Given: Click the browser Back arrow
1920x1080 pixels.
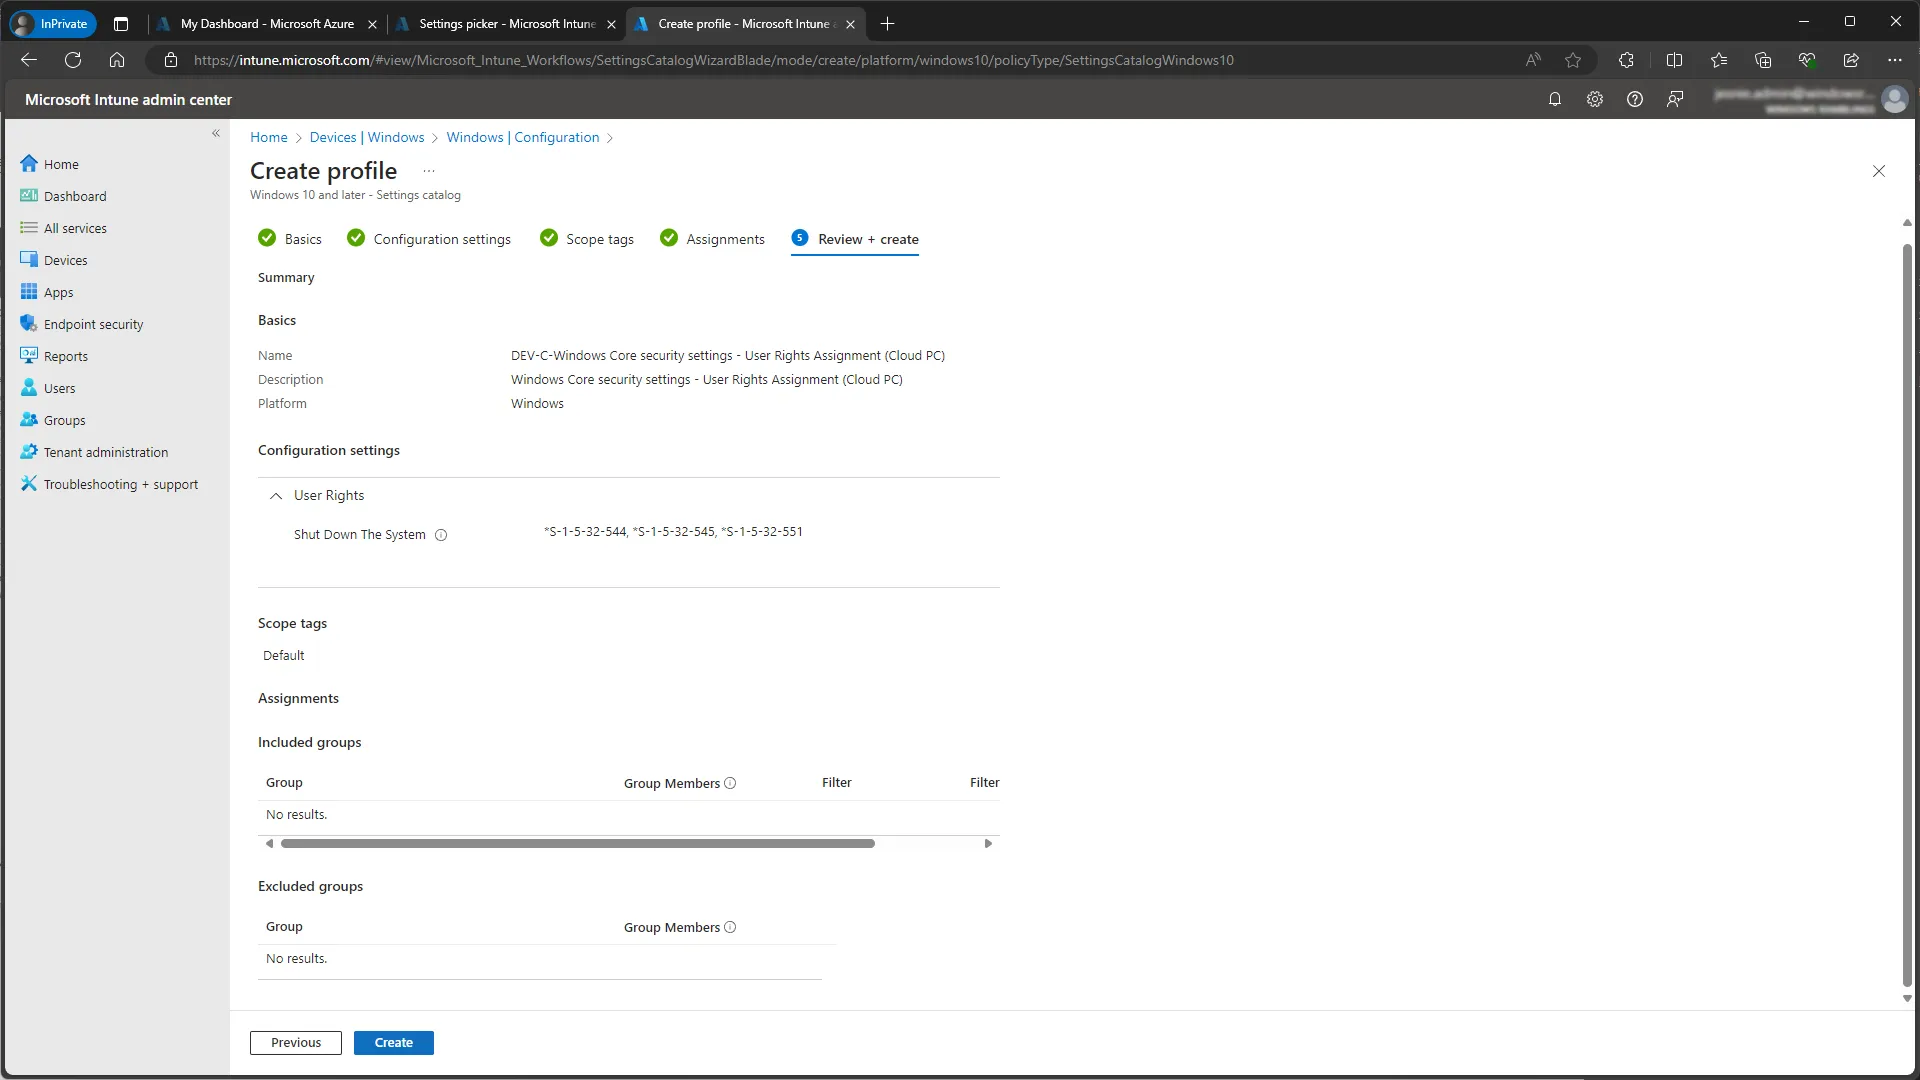Looking at the screenshot, I should click(28, 60).
